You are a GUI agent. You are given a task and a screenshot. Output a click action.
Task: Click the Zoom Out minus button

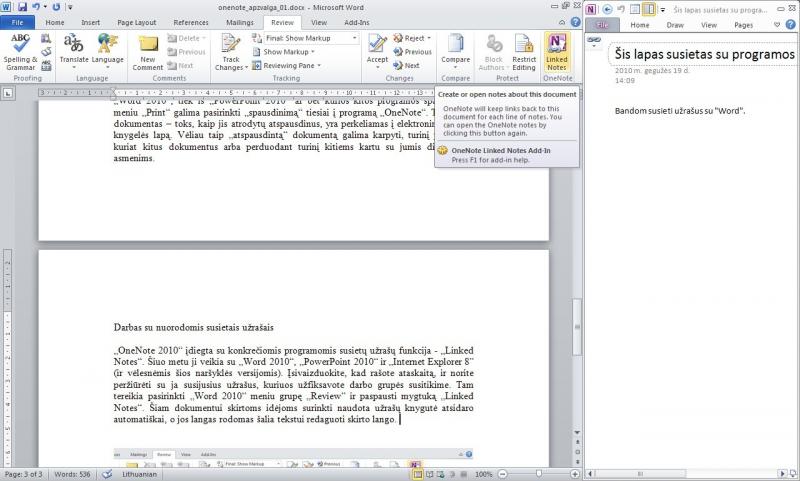coord(502,474)
